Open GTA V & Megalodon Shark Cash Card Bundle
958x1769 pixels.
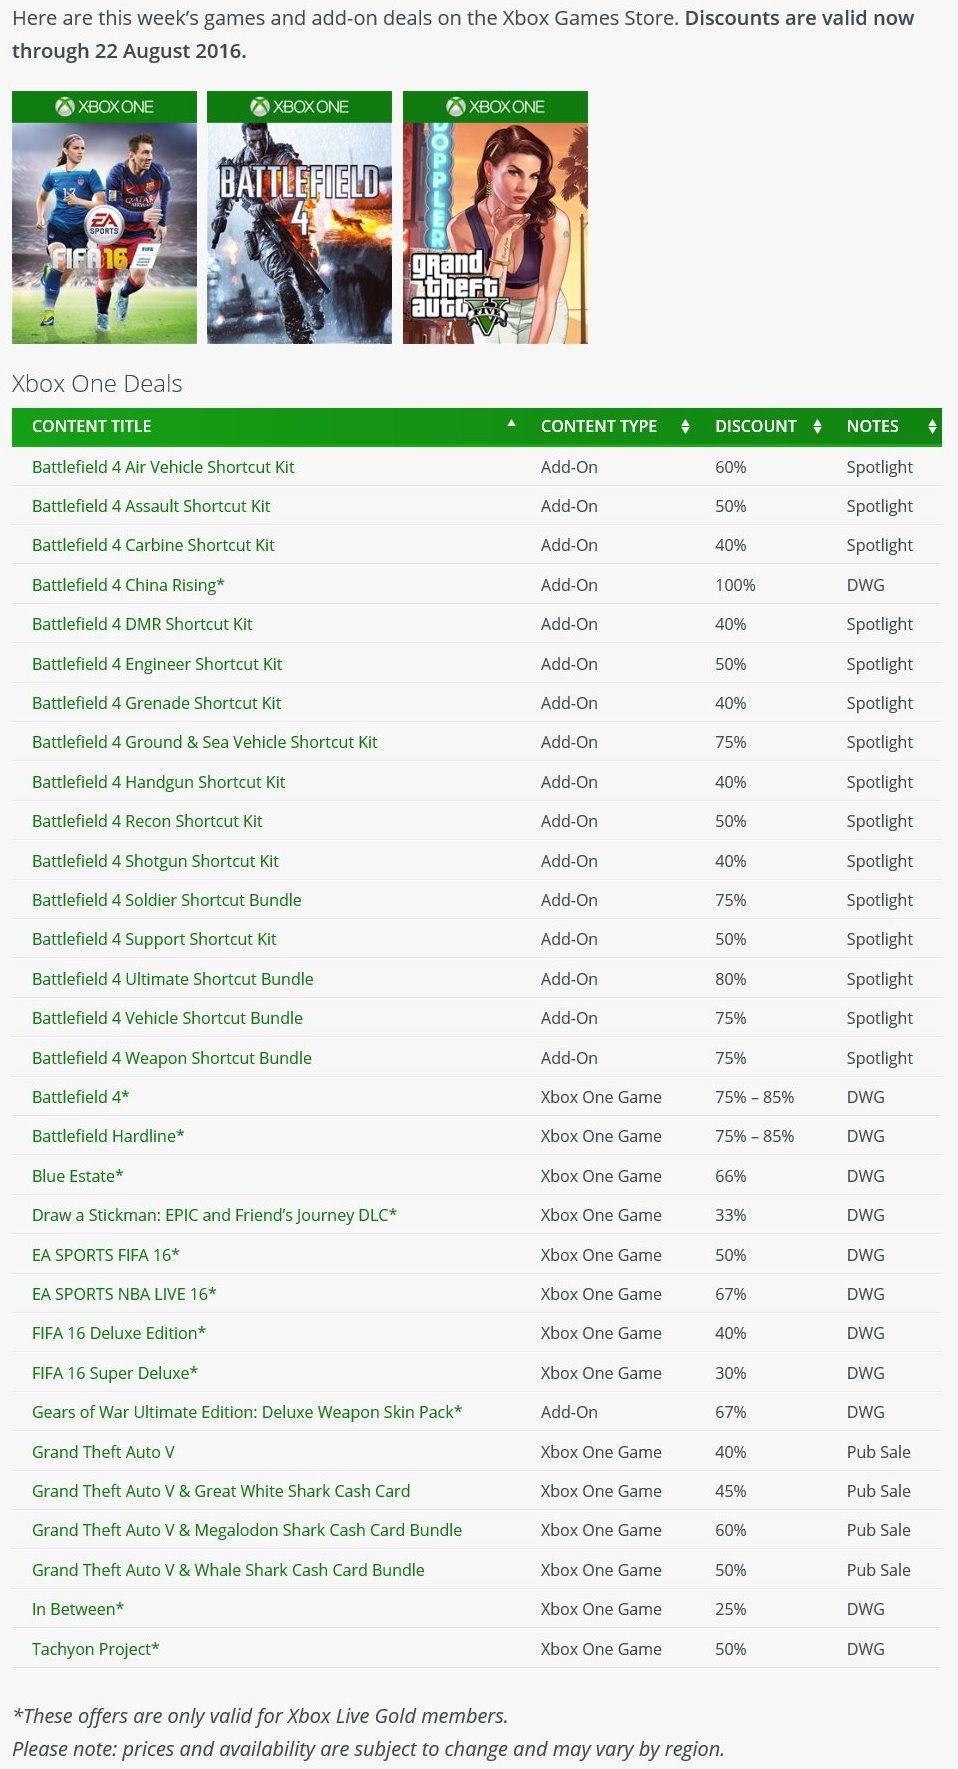[x=247, y=1530]
